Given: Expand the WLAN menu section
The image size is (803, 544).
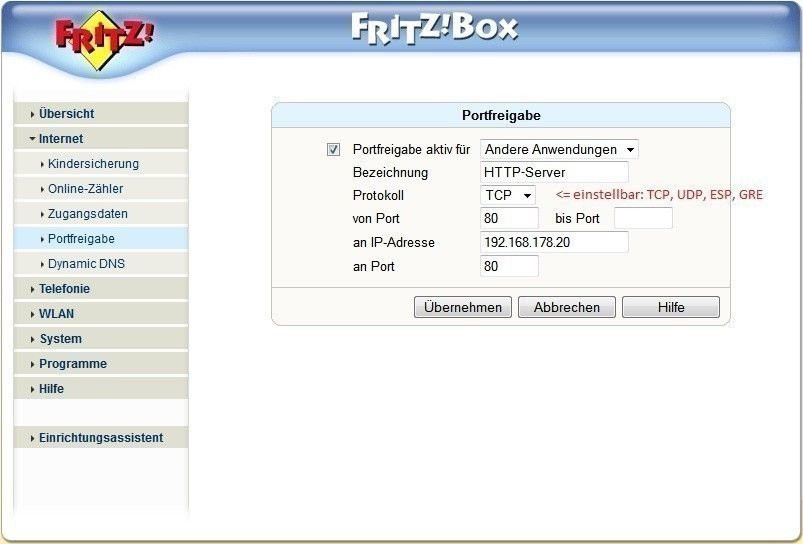Looking at the screenshot, I should 101,314.
